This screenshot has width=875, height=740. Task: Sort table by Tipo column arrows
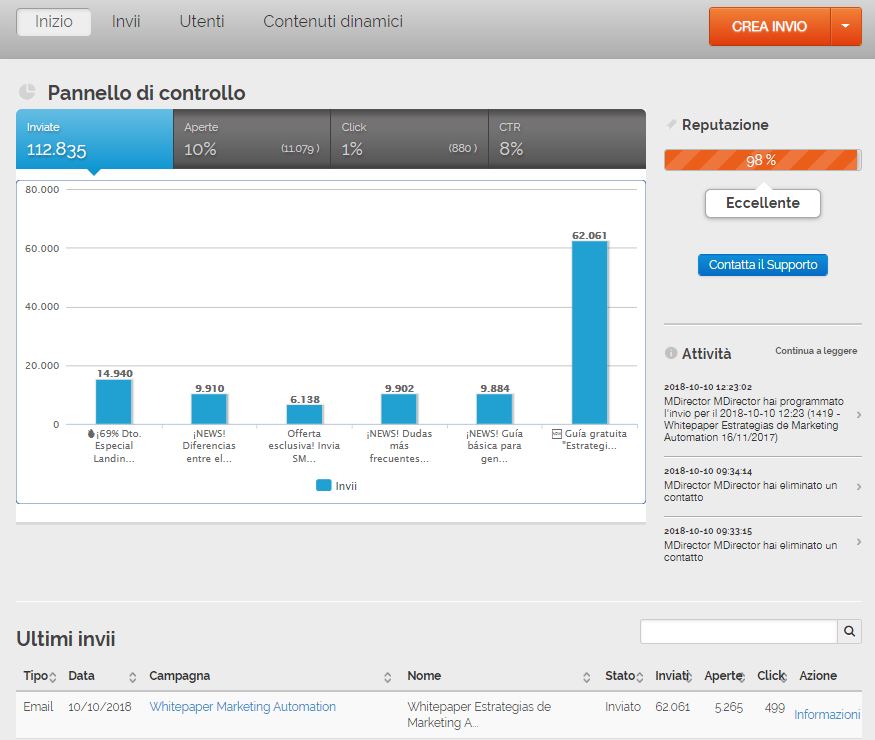[52, 677]
